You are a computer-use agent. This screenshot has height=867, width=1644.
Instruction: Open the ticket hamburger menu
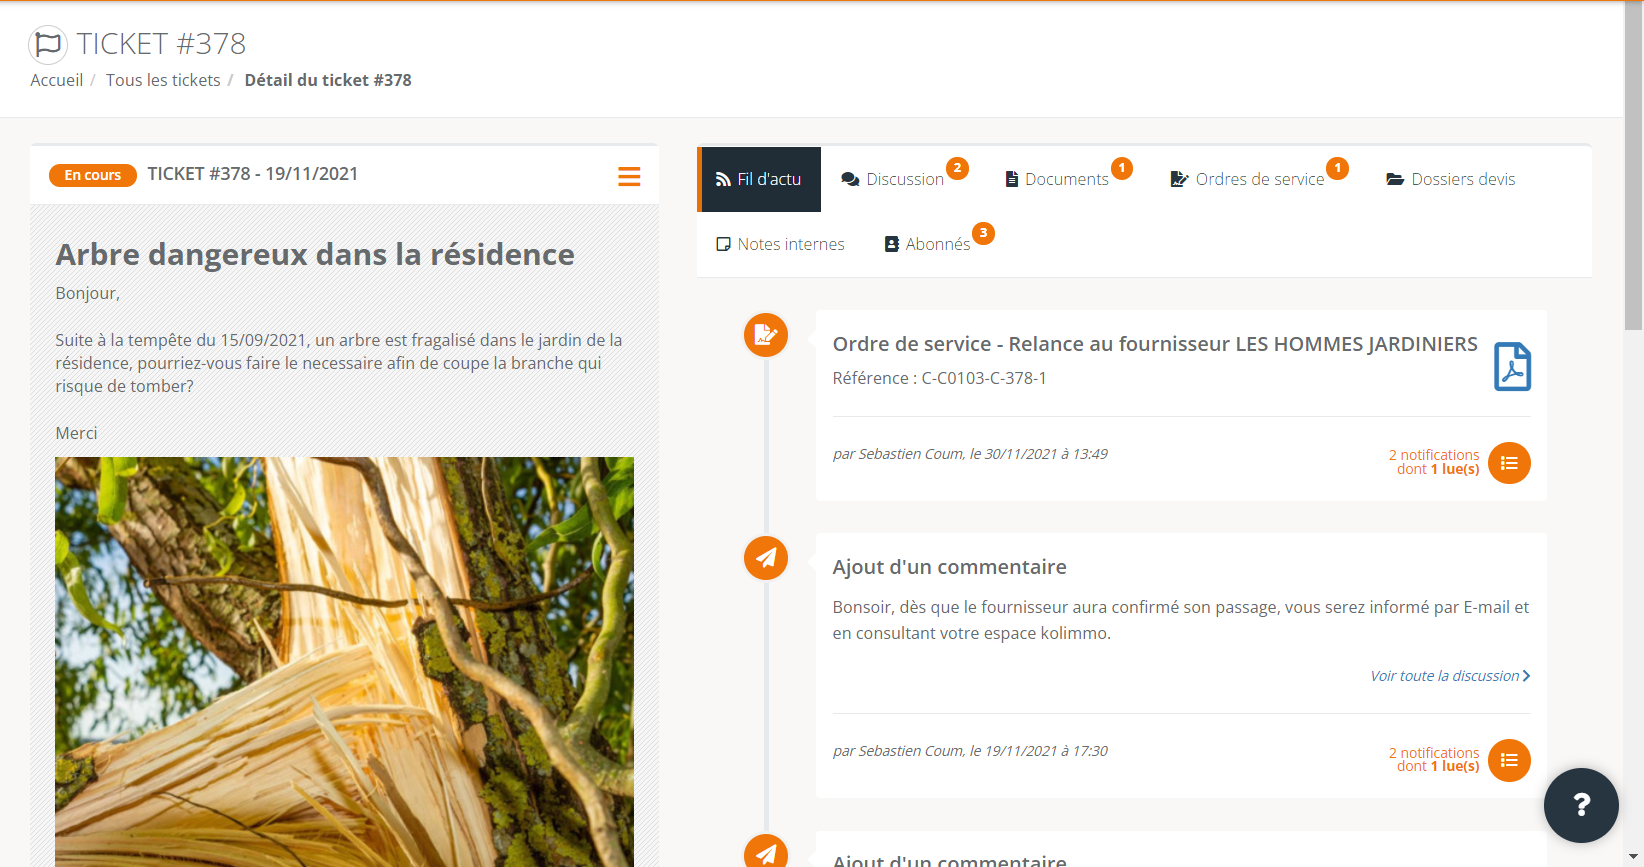(629, 177)
